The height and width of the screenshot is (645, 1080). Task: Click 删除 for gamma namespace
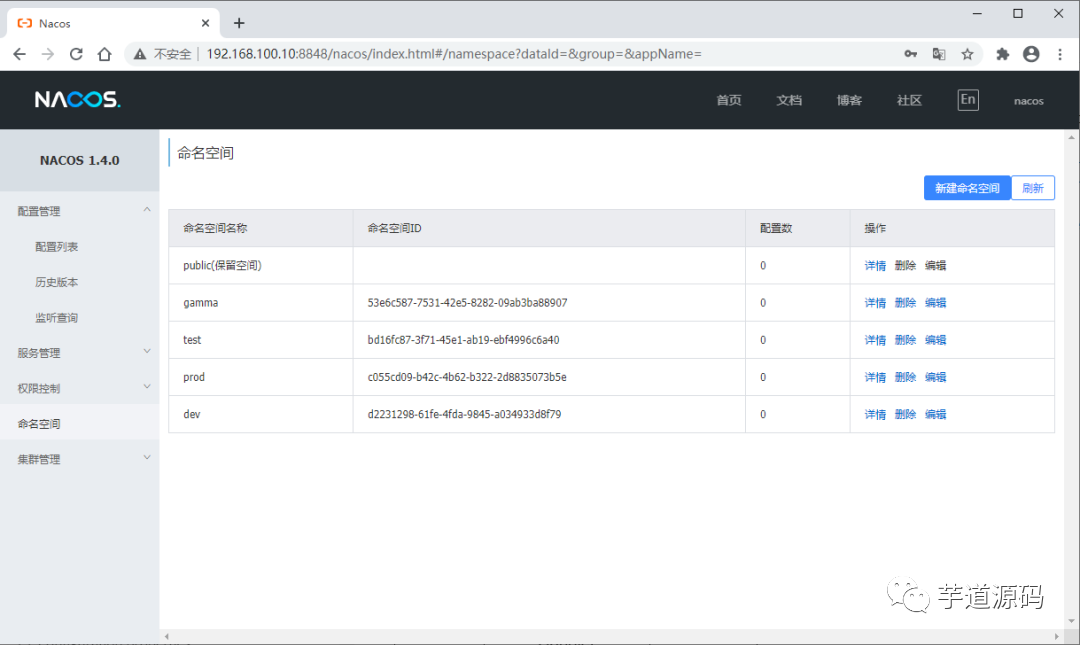[x=905, y=303]
